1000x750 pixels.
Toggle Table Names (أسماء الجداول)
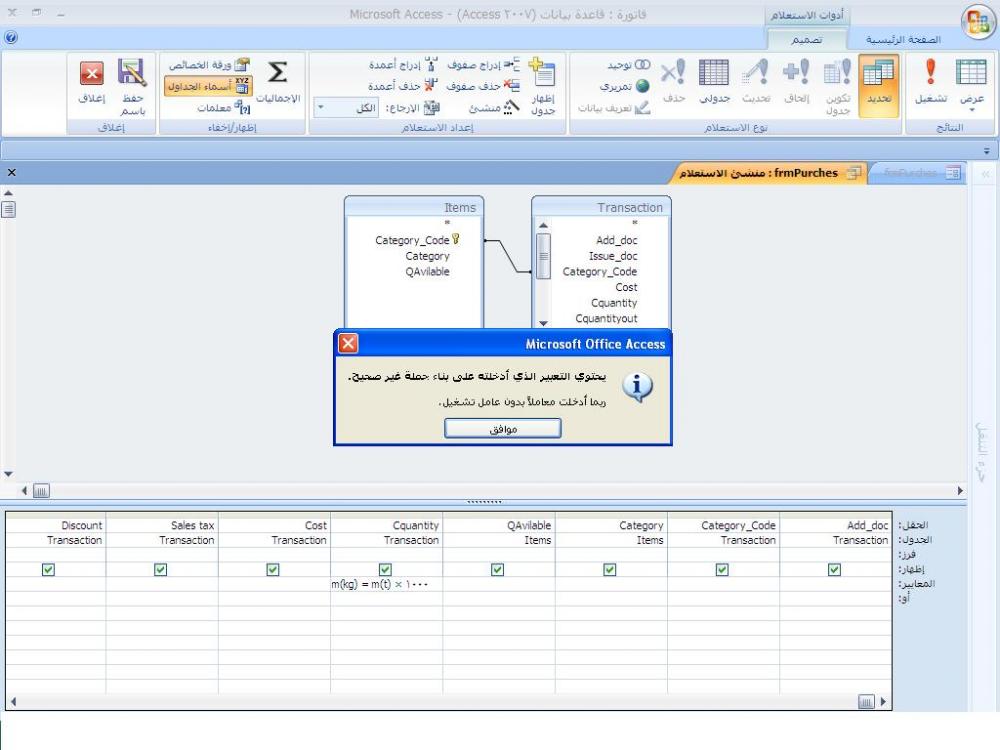click(x=209, y=85)
